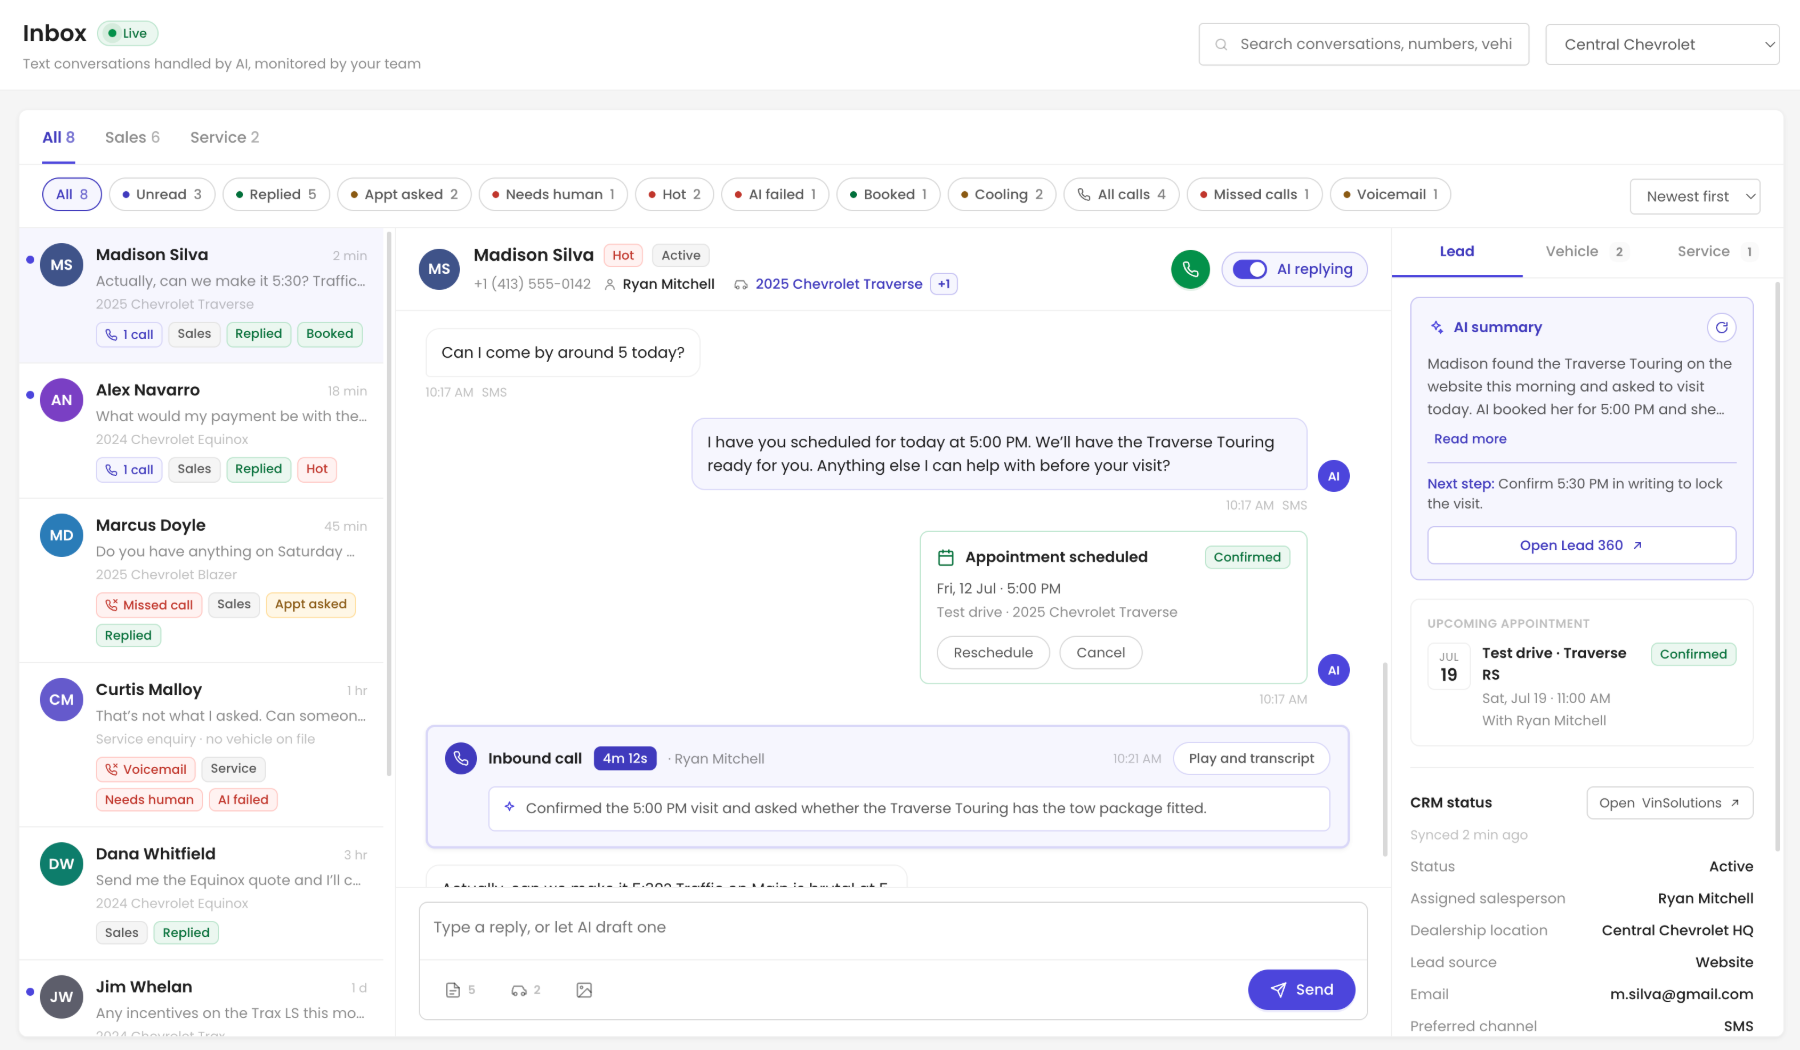Attach an image to the reply
This screenshot has height=1050, width=1800.
coord(584,990)
